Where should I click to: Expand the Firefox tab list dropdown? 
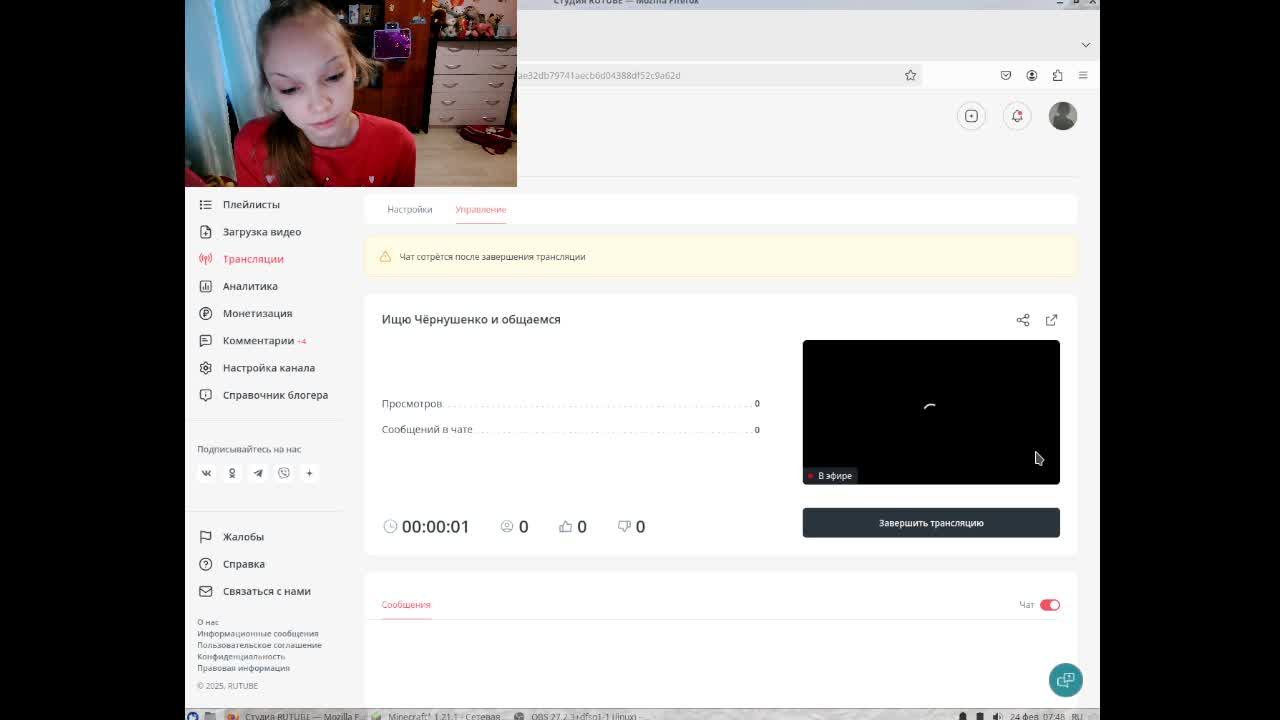pyautogui.click(x=1085, y=44)
